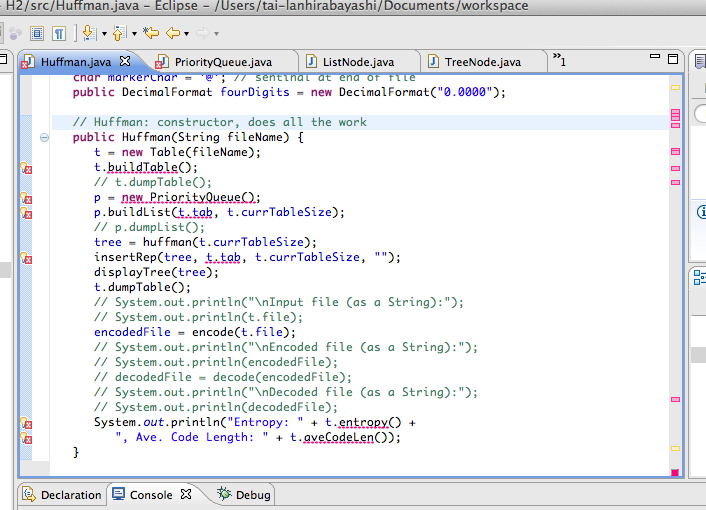706x510 pixels.
Task: Click the t.dumpTable(); statement
Action: 142,287
